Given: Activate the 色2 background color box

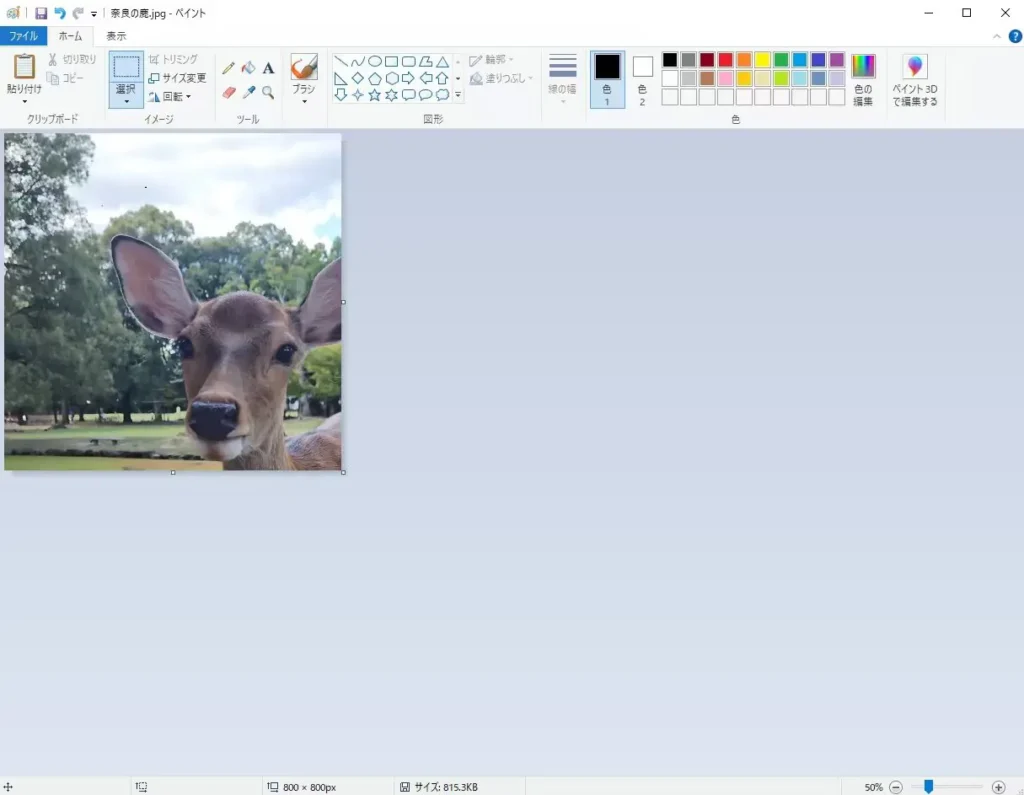Looking at the screenshot, I should [x=642, y=79].
